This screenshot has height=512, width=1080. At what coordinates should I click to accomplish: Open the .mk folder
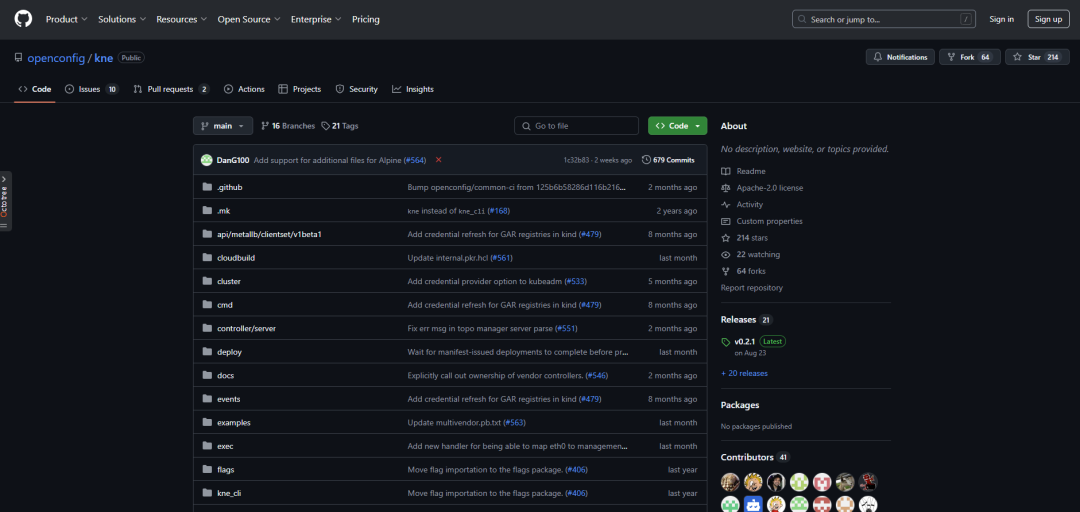pos(223,211)
